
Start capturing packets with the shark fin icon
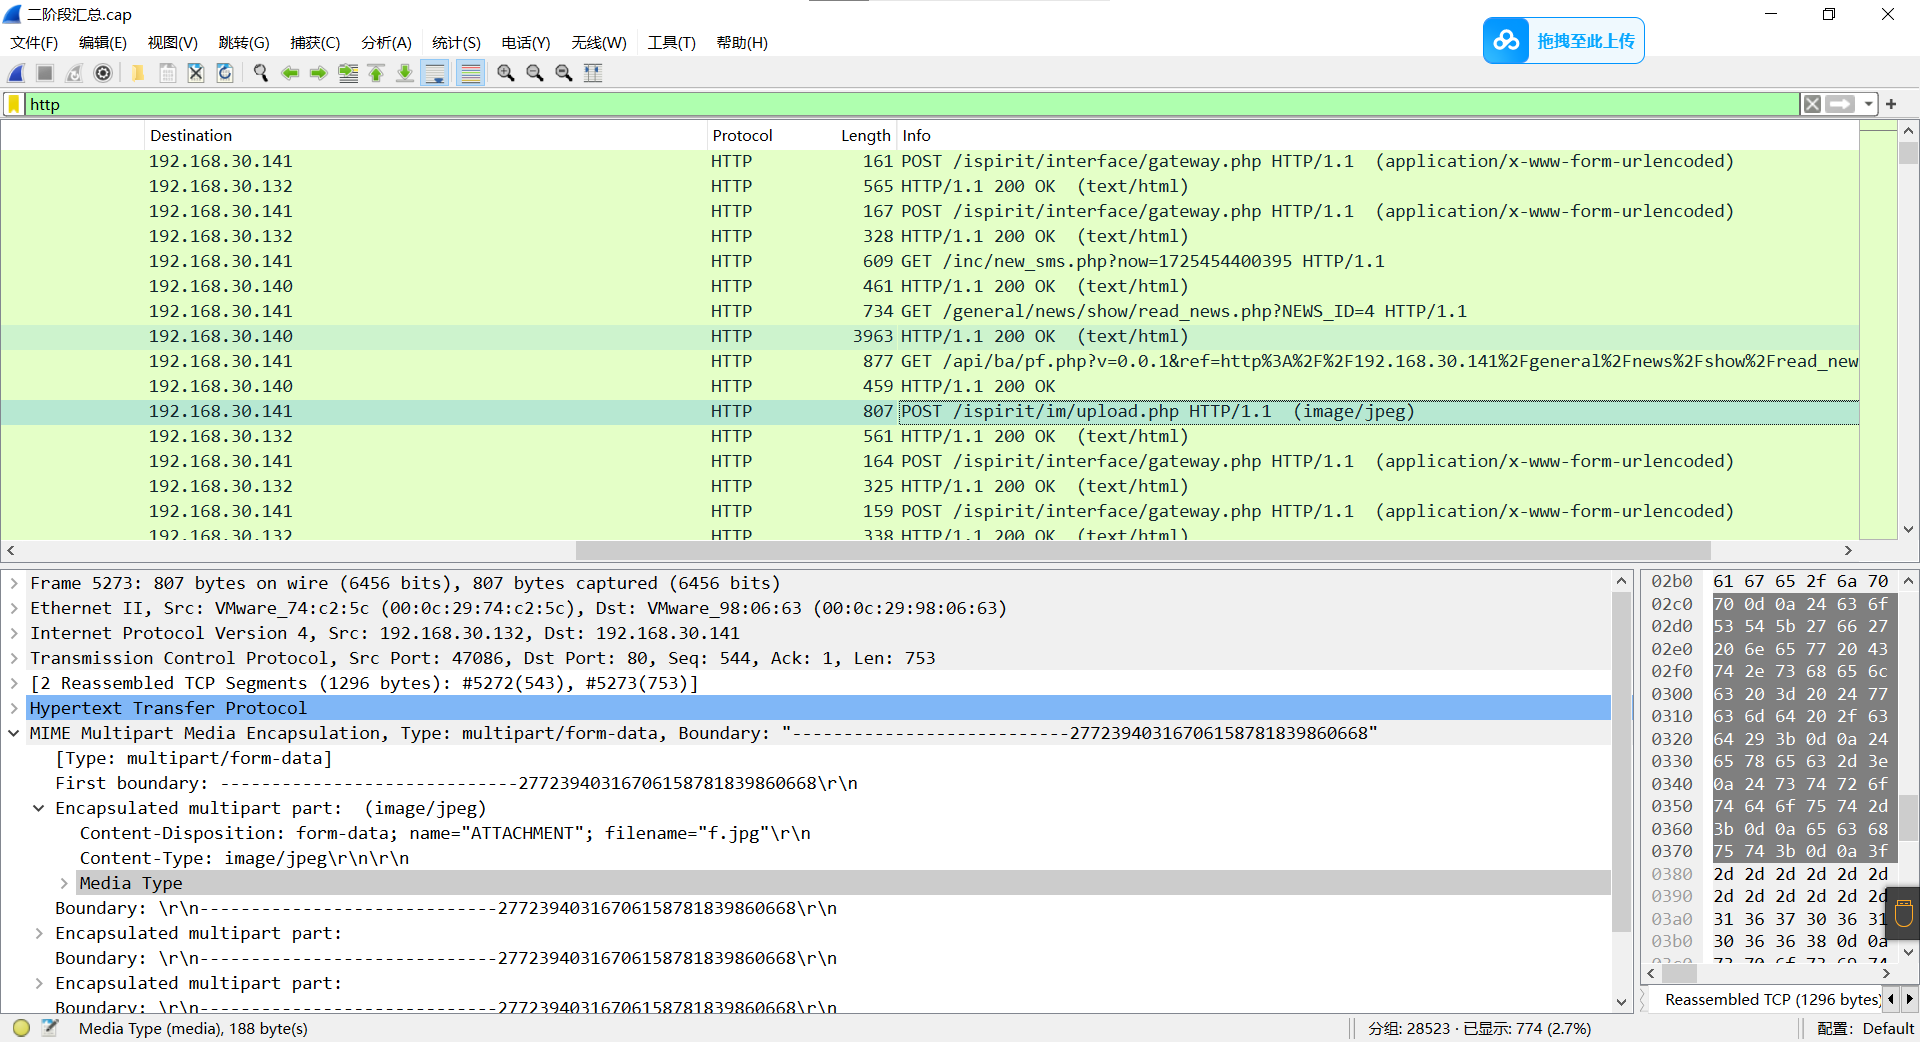16,73
